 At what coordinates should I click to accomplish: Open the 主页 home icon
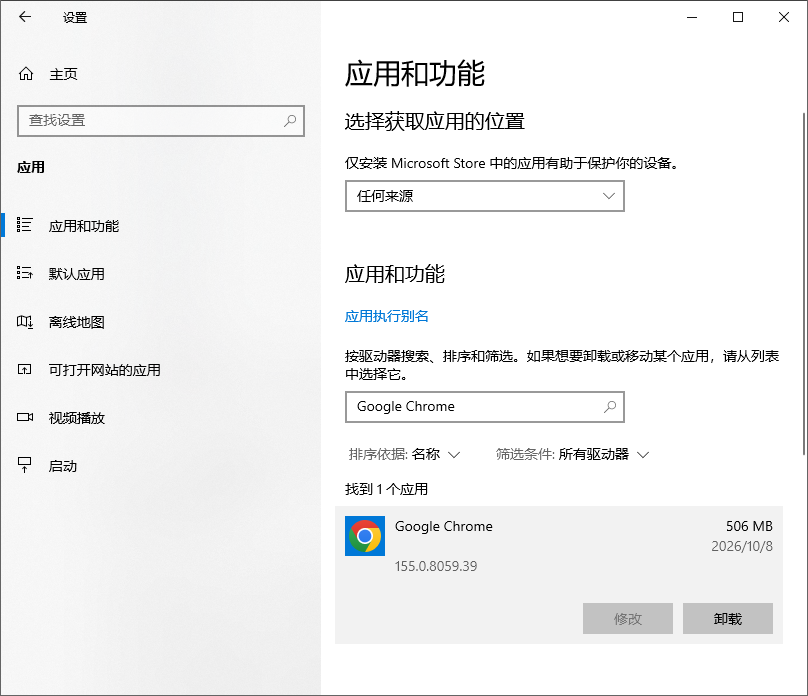tap(26, 74)
